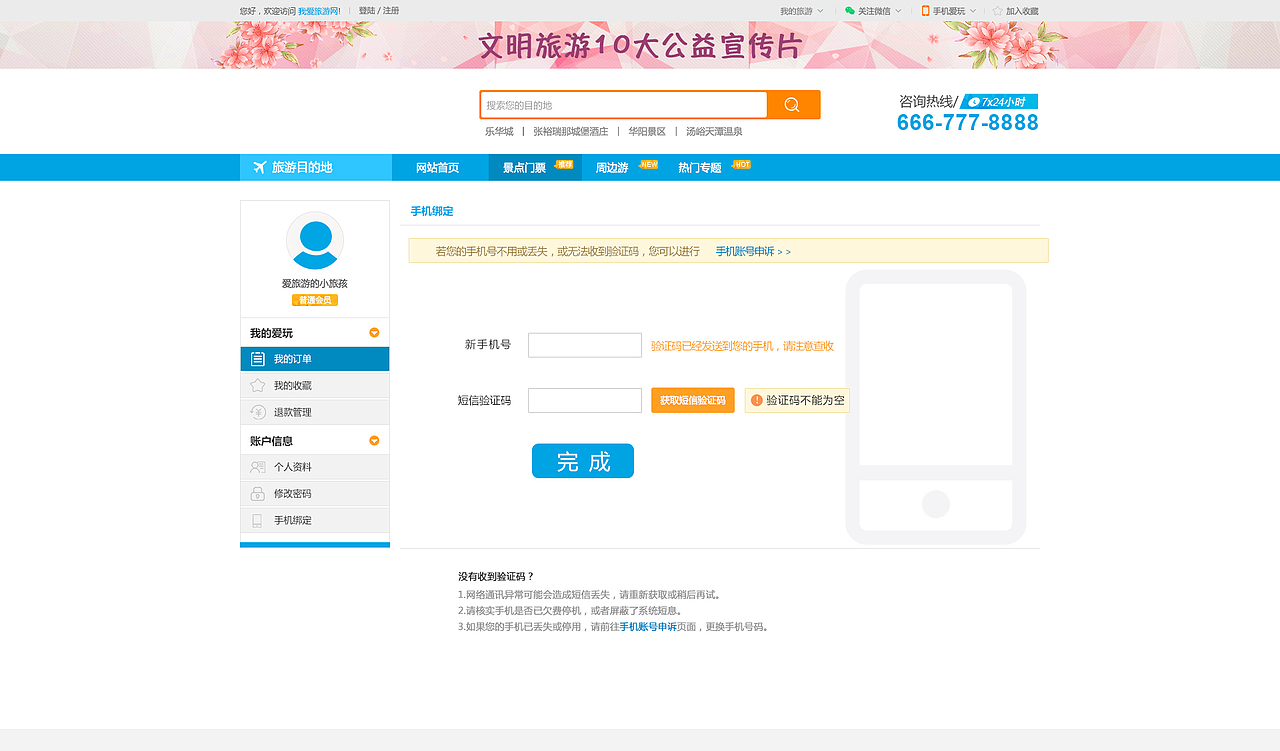
Task: Click the 完成 button
Action: 583,461
